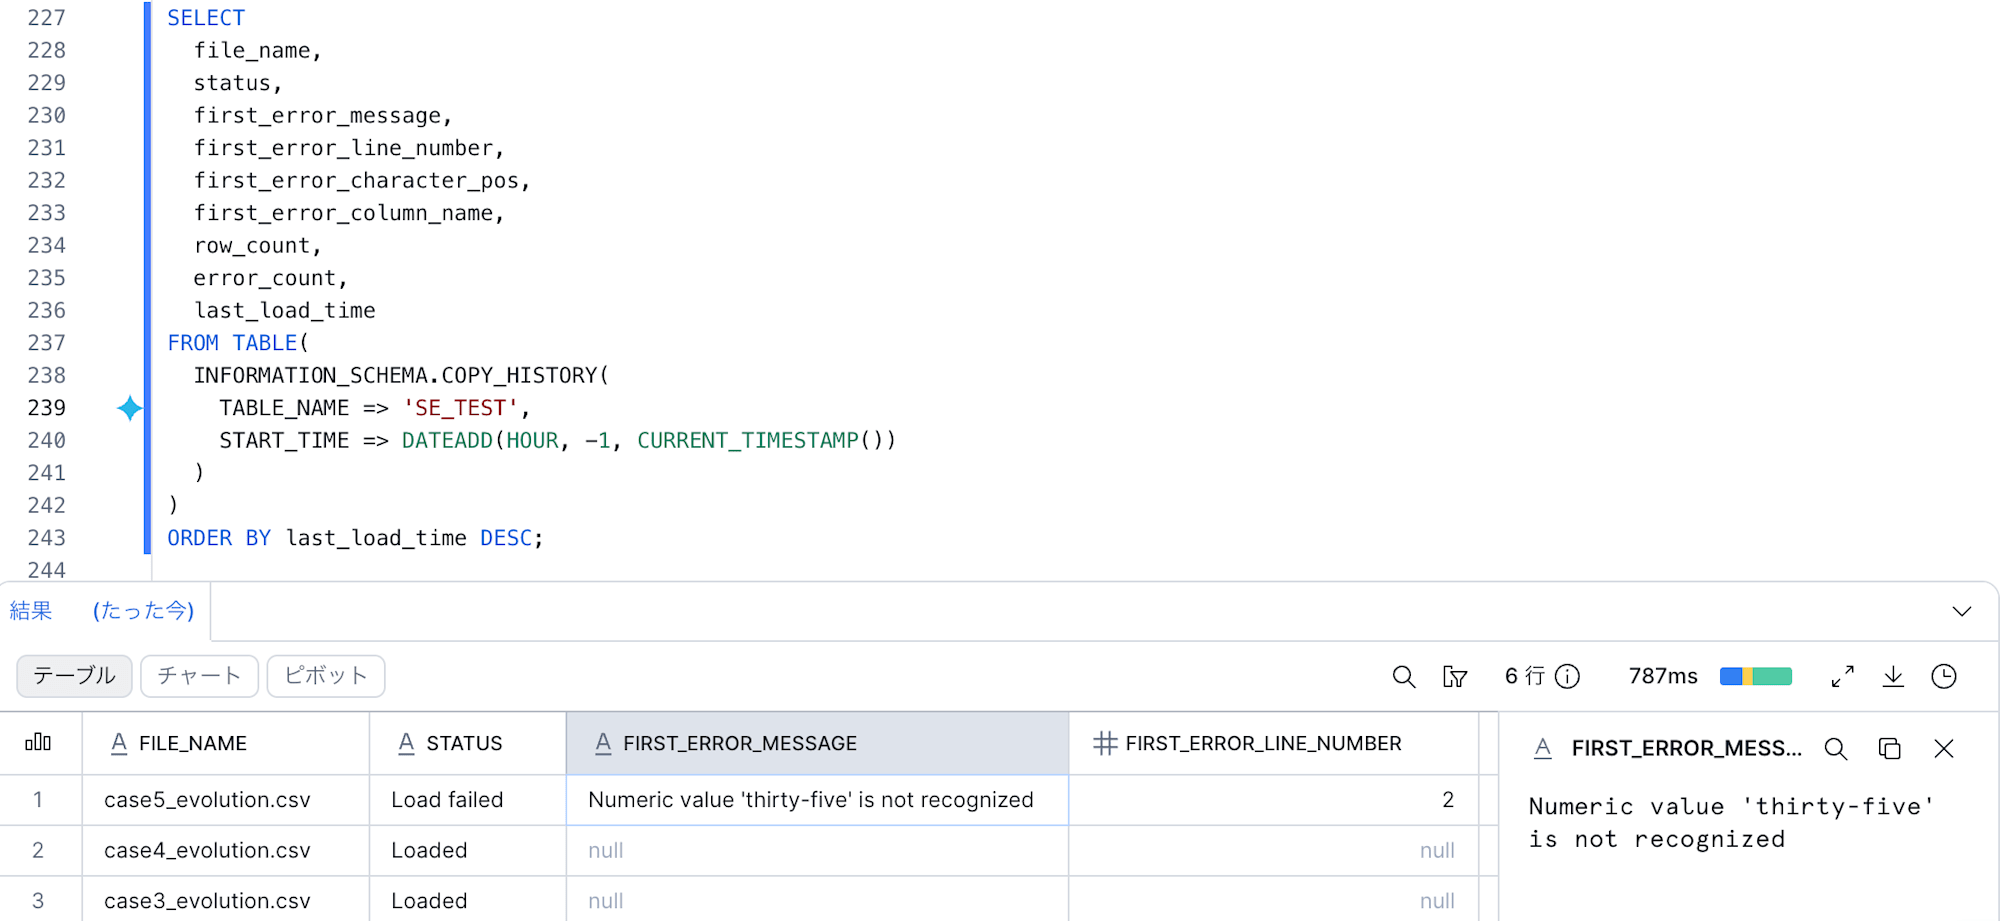Viewport: 2000px width, 921px height.
Task: Select the 'Numeric value thirty-five' error cell
Action: click(817, 800)
